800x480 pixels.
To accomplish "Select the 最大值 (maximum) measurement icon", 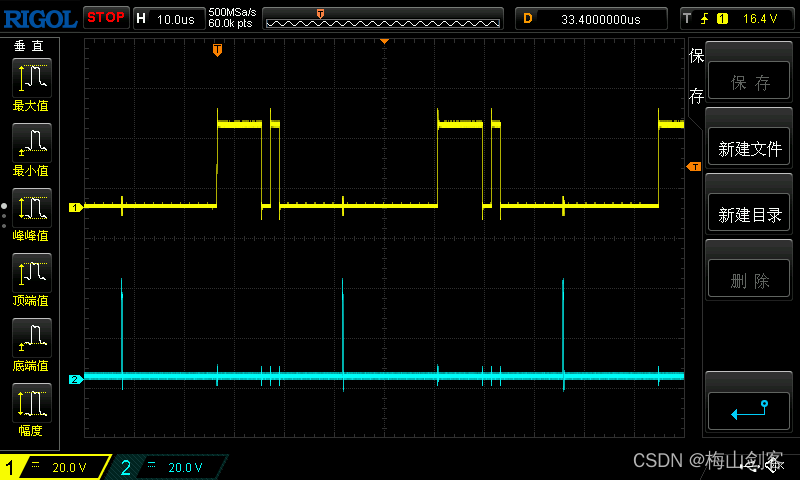I will 32,78.
